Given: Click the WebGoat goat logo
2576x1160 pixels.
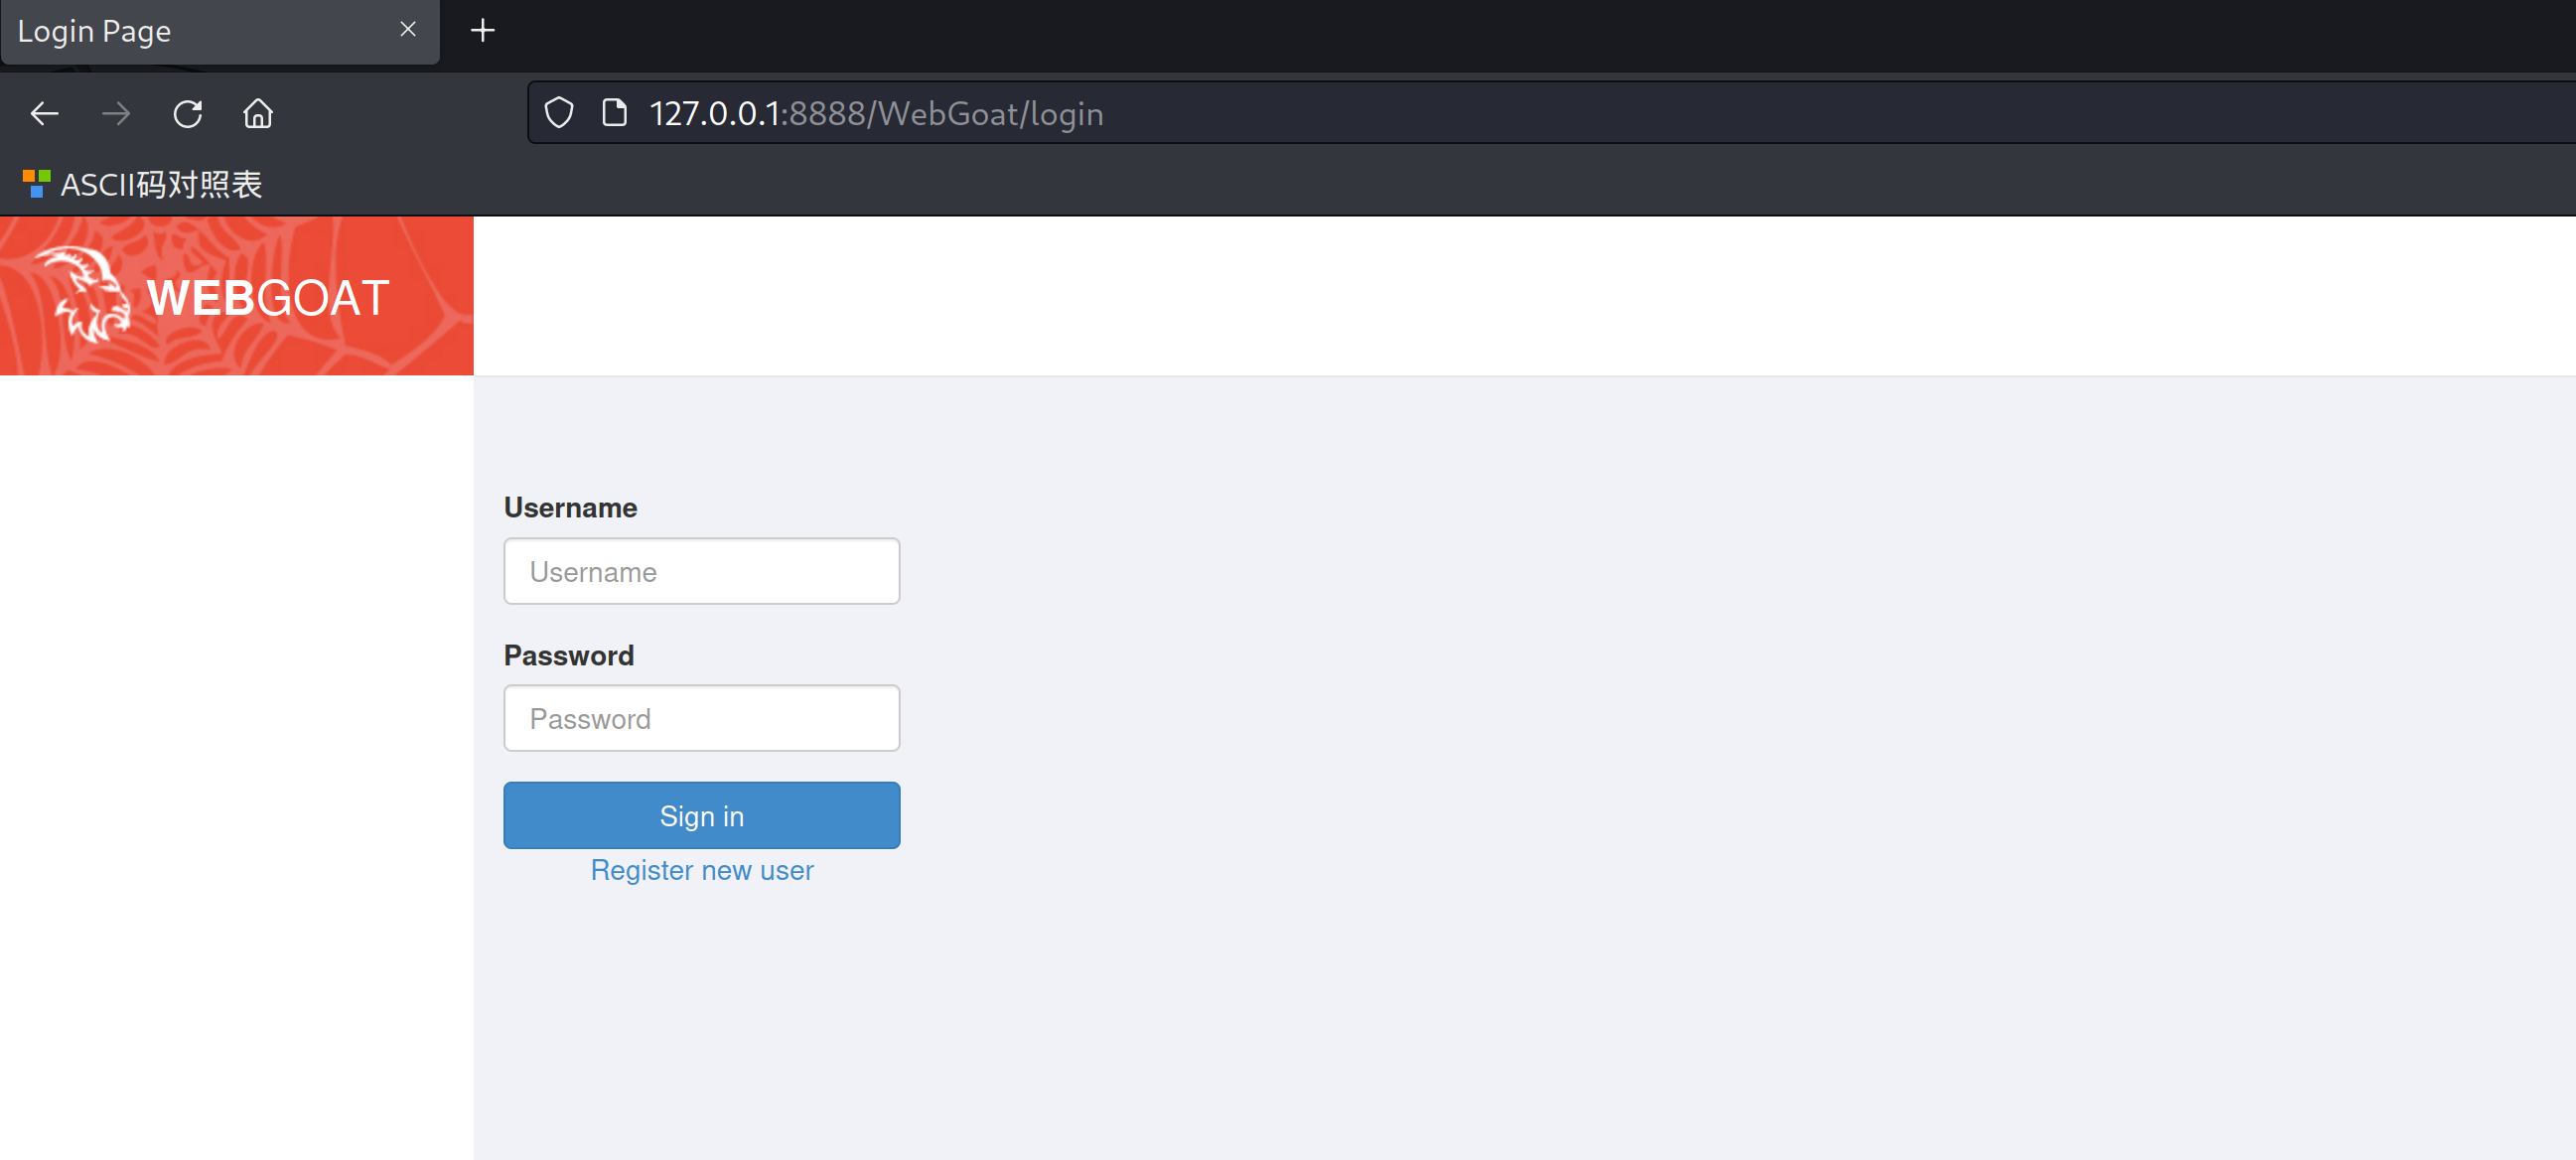Looking at the screenshot, I should coord(83,295).
